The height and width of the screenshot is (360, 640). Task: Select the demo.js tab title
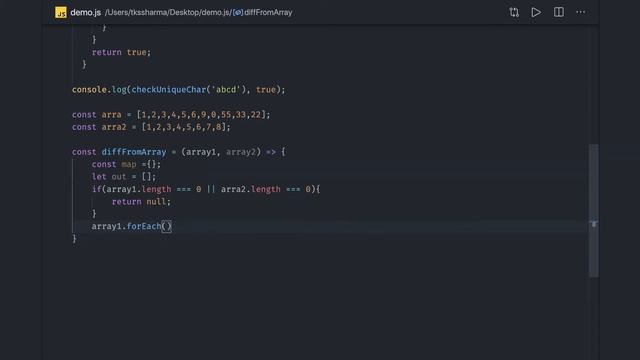click(85, 13)
